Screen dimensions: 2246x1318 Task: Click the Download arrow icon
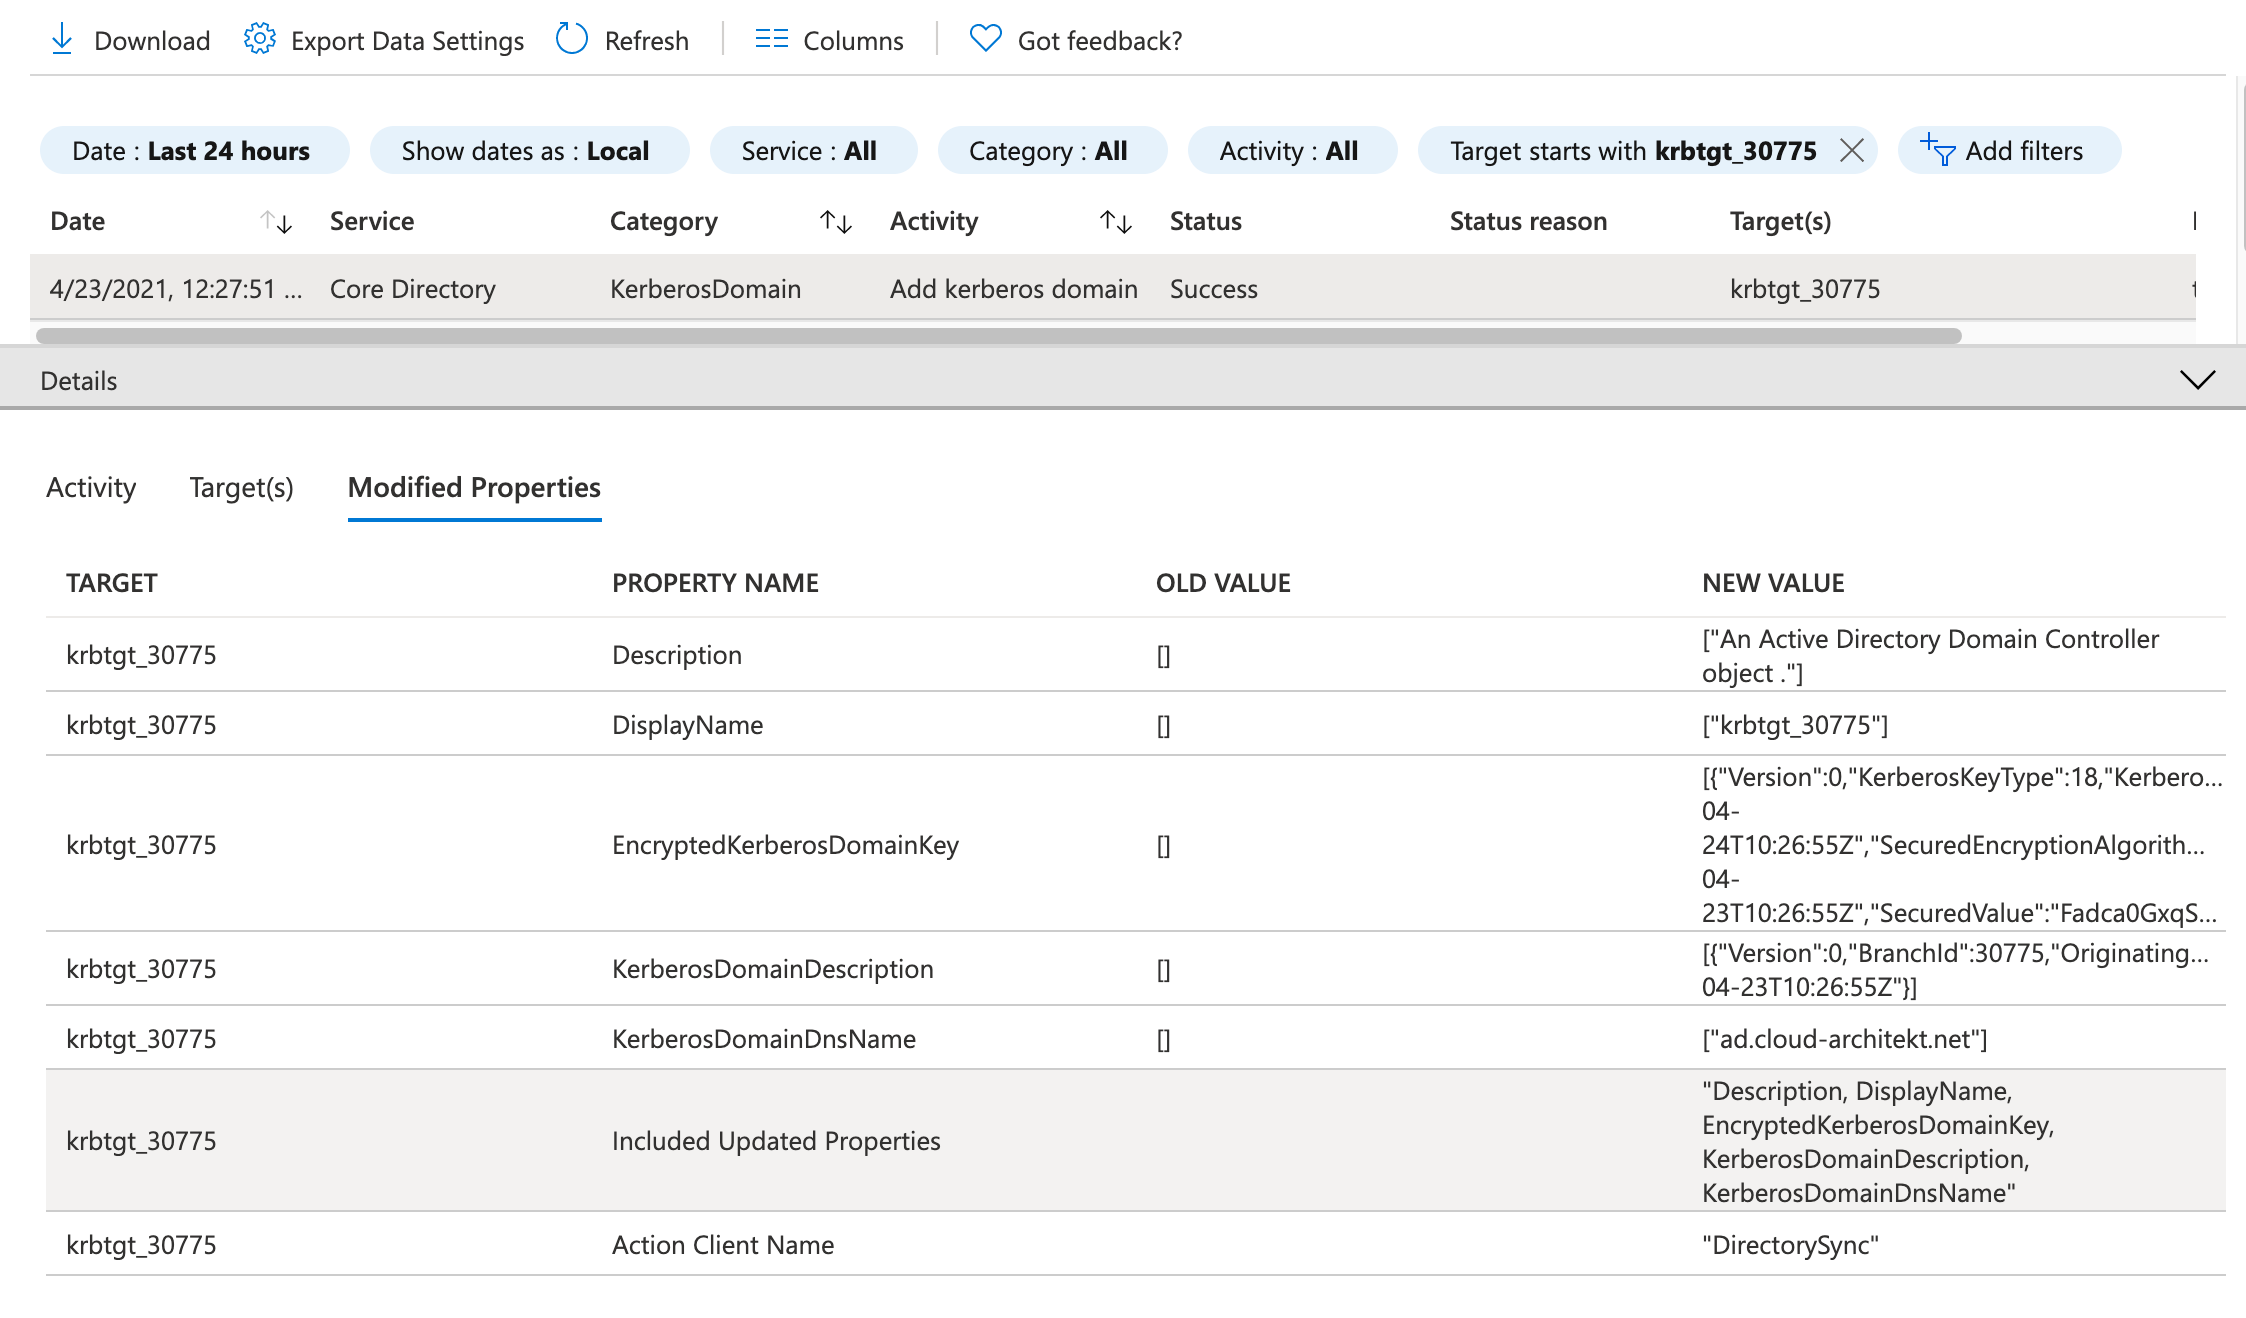tap(62, 39)
